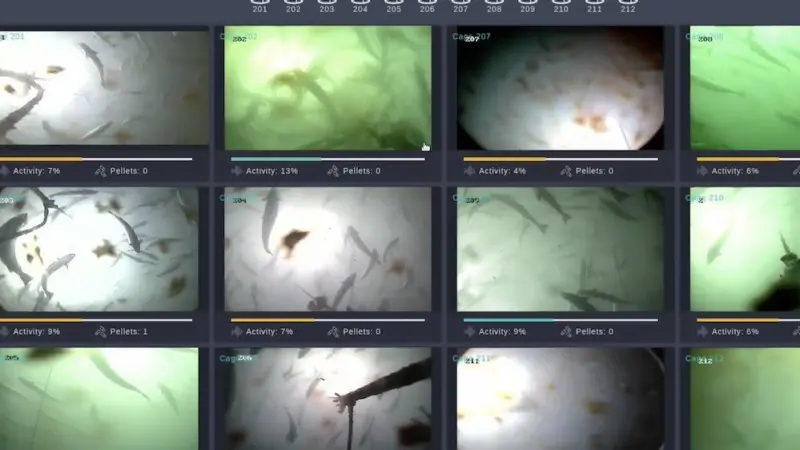Viewport: 800px width, 450px height.
Task: Select cage 209 in the top cage strip
Action: point(528,6)
